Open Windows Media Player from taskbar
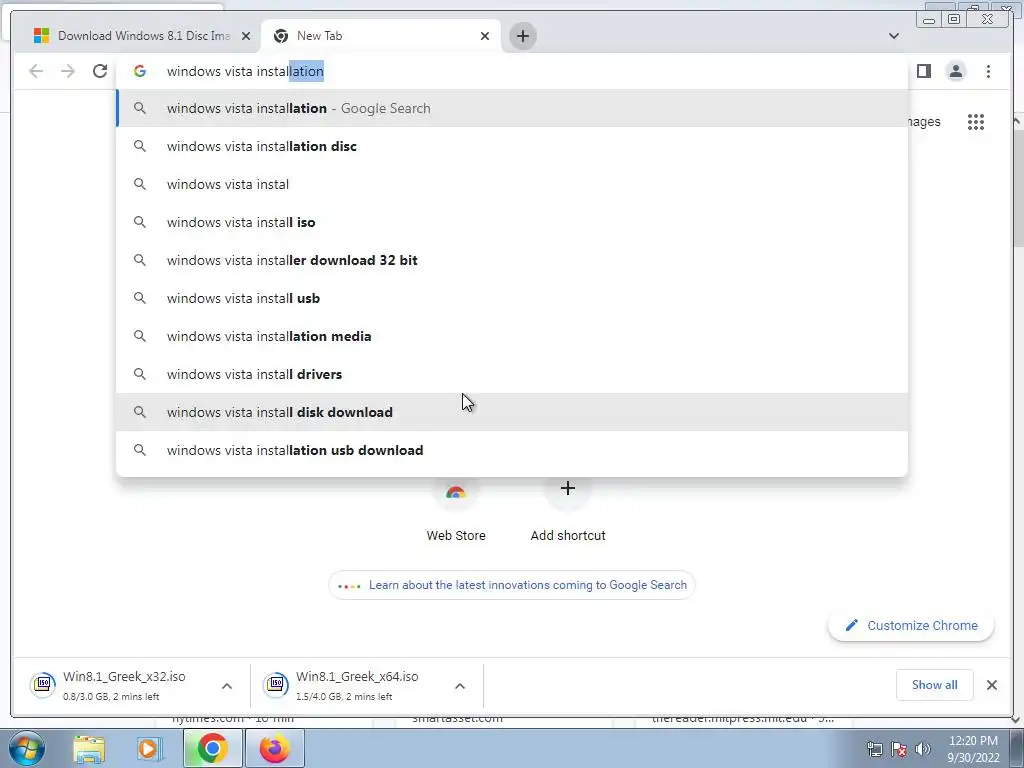This screenshot has width=1024, height=768. point(148,749)
